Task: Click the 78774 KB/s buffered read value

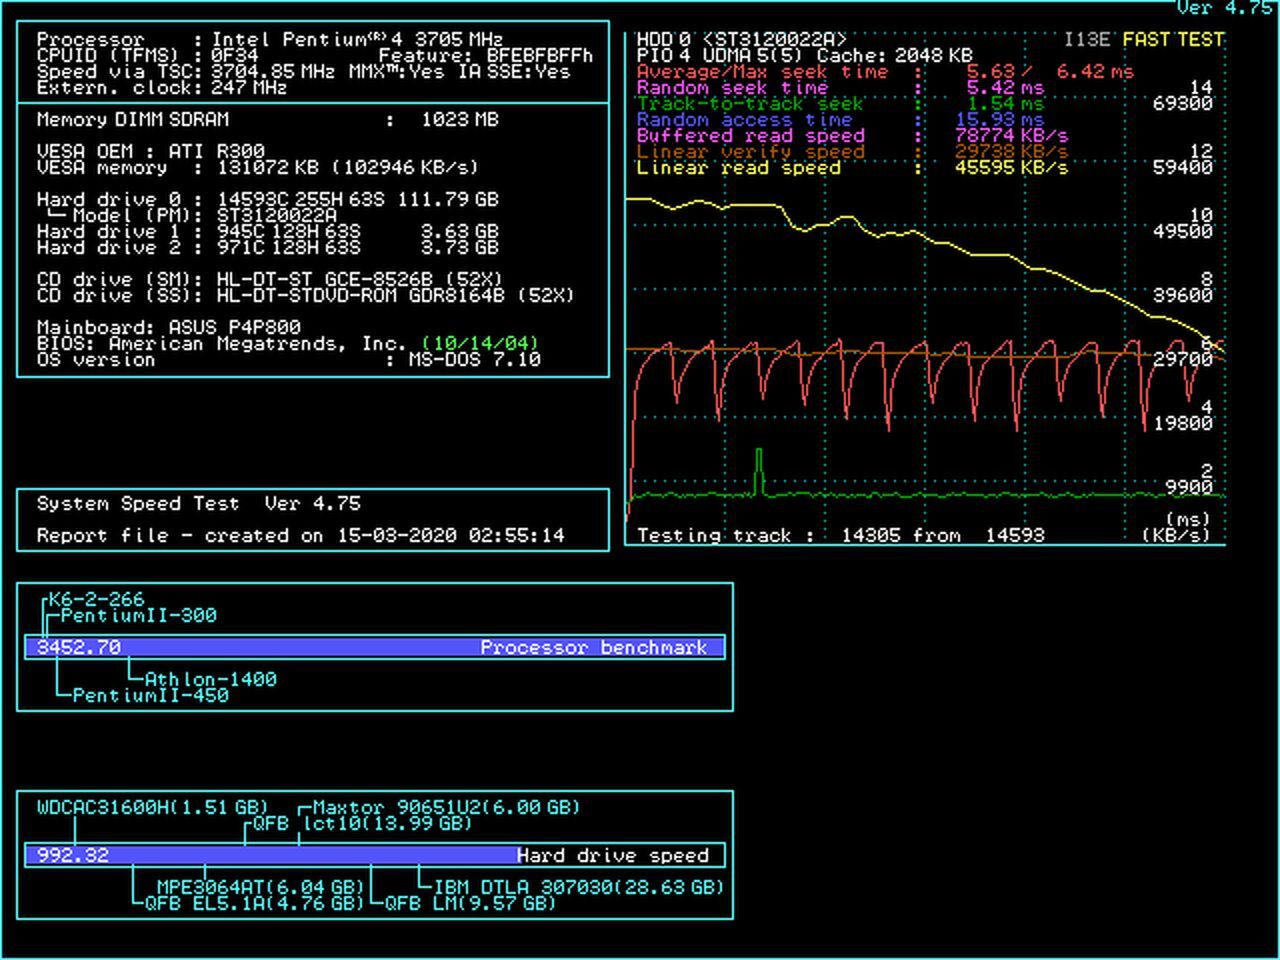Action: [x=1011, y=135]
